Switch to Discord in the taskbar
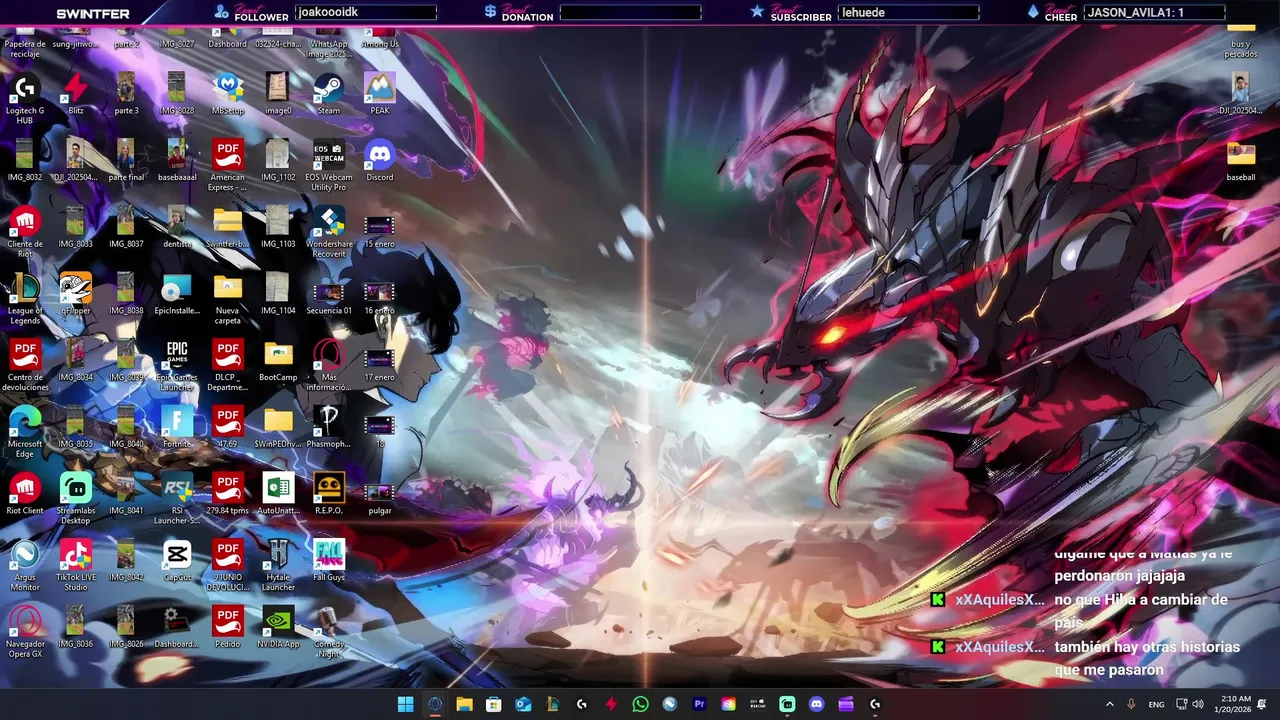Image resolution: width=1280 pixels, height=720 pixels. click(816, 704)
